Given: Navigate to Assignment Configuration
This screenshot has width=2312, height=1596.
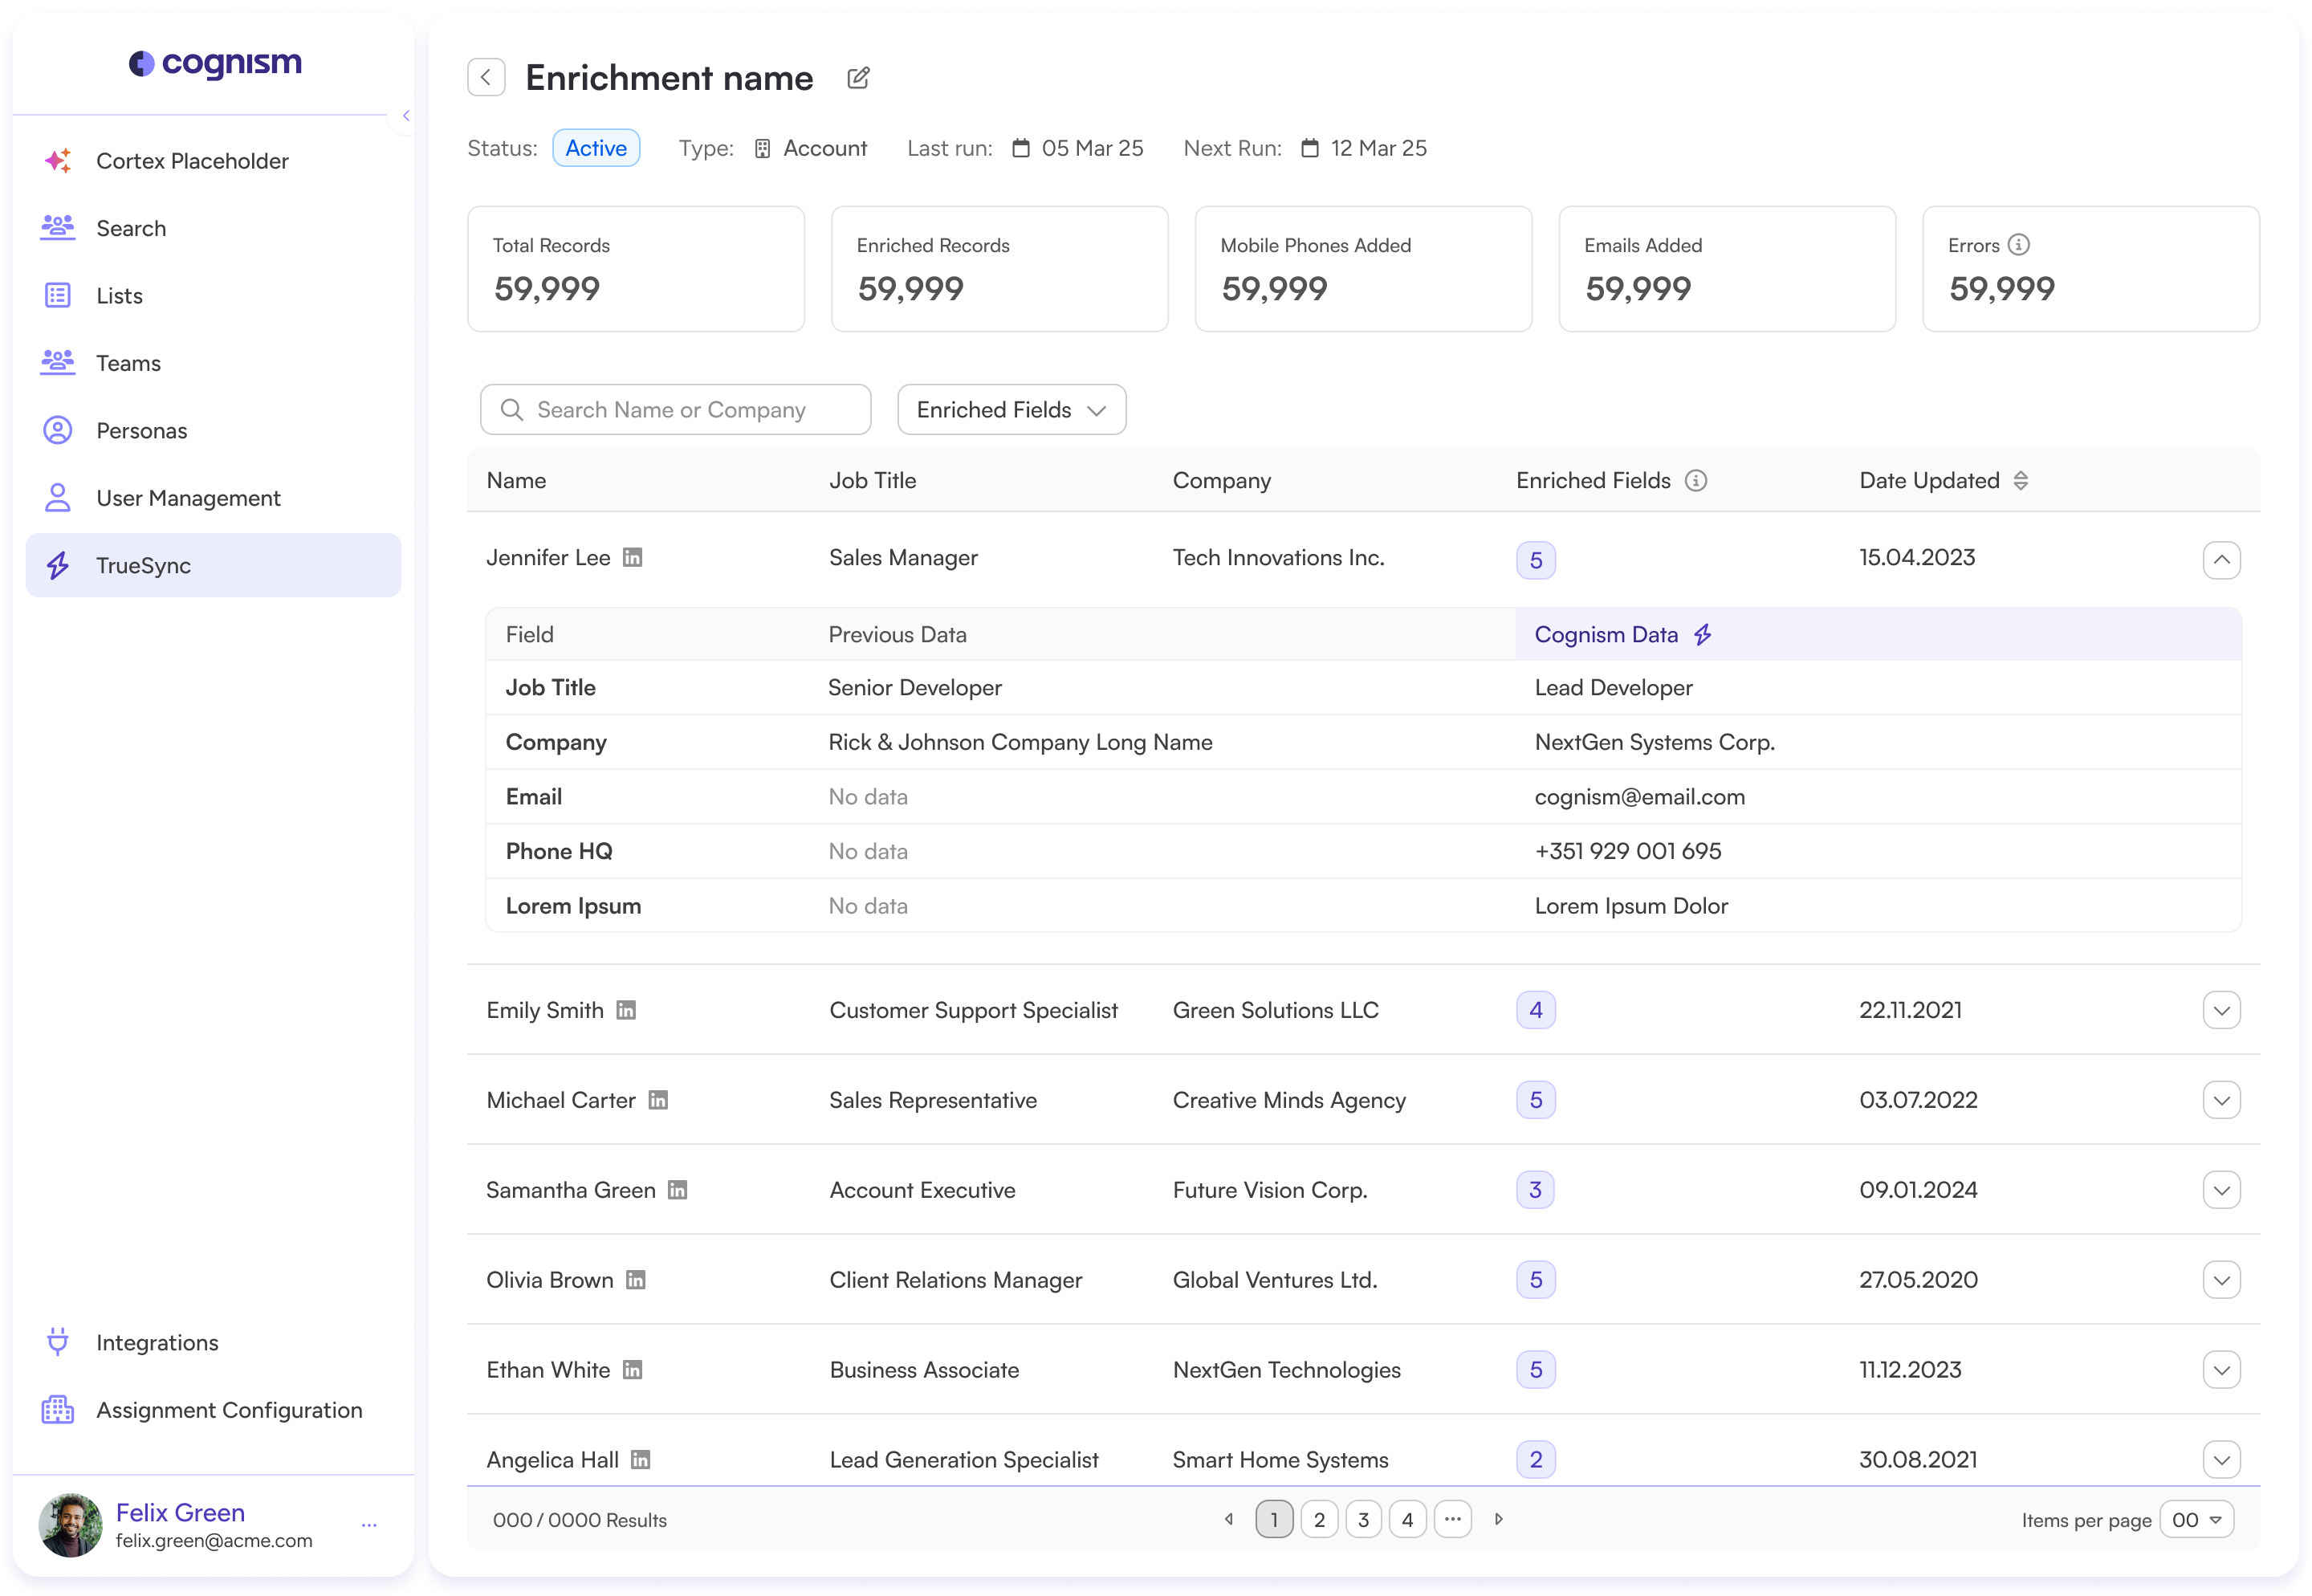Looking at the screenshot, I should tap(229, 1410).
